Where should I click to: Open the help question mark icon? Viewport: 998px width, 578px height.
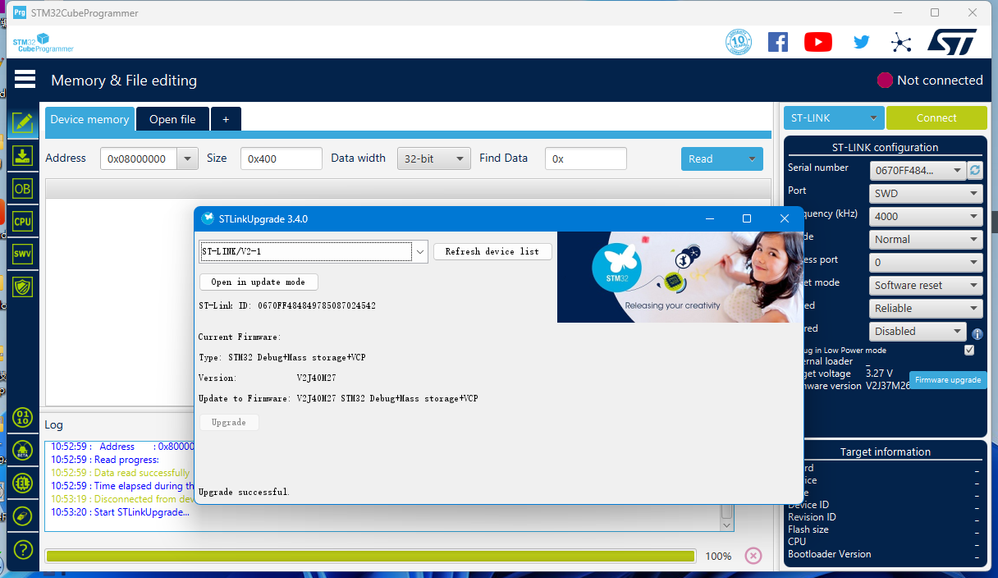coord(23,549)
